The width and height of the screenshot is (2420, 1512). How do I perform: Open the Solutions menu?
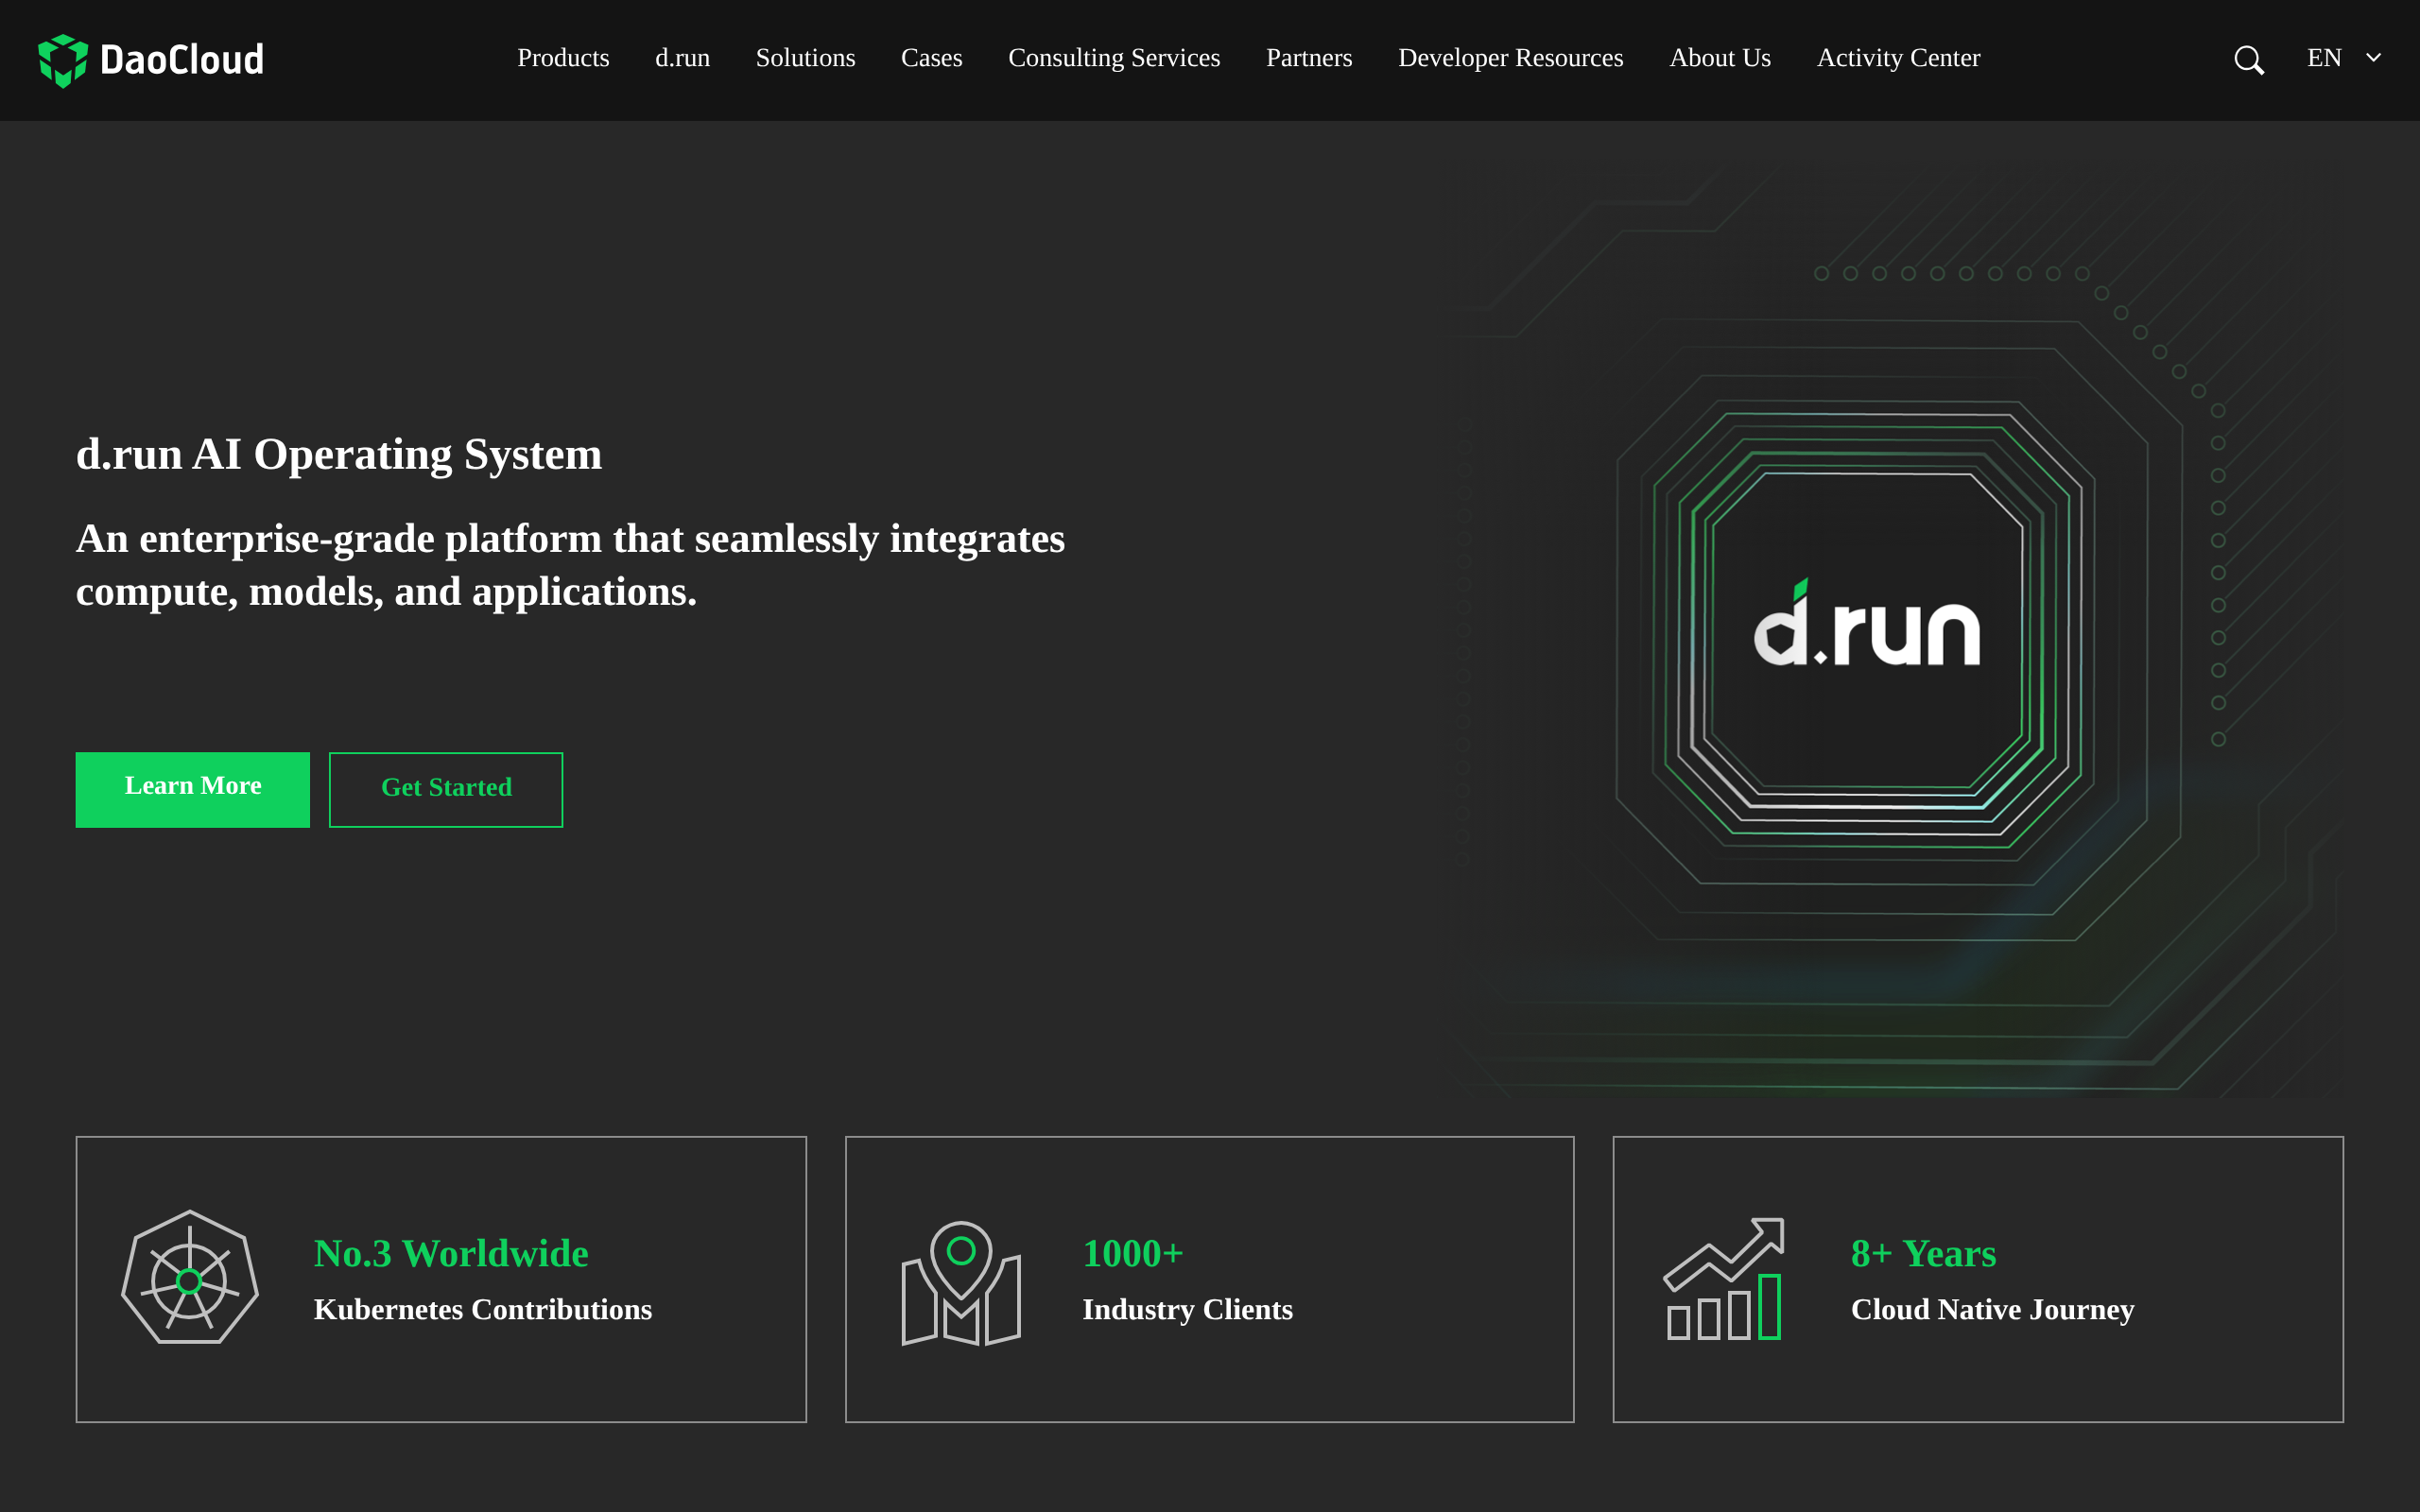(x=805, y=58)
